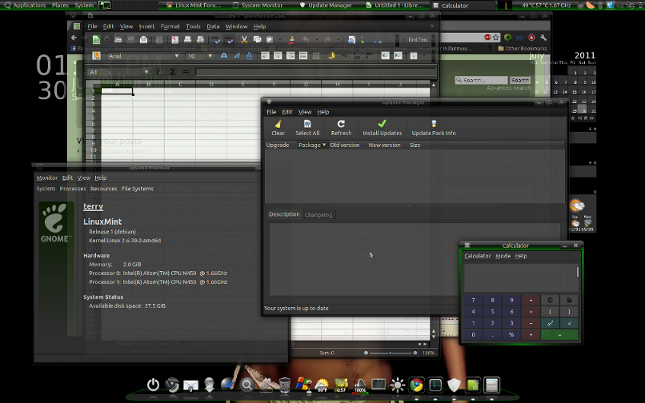Open the View menu in Update Manager
The image size is (645, 403).
click(305, 112)
